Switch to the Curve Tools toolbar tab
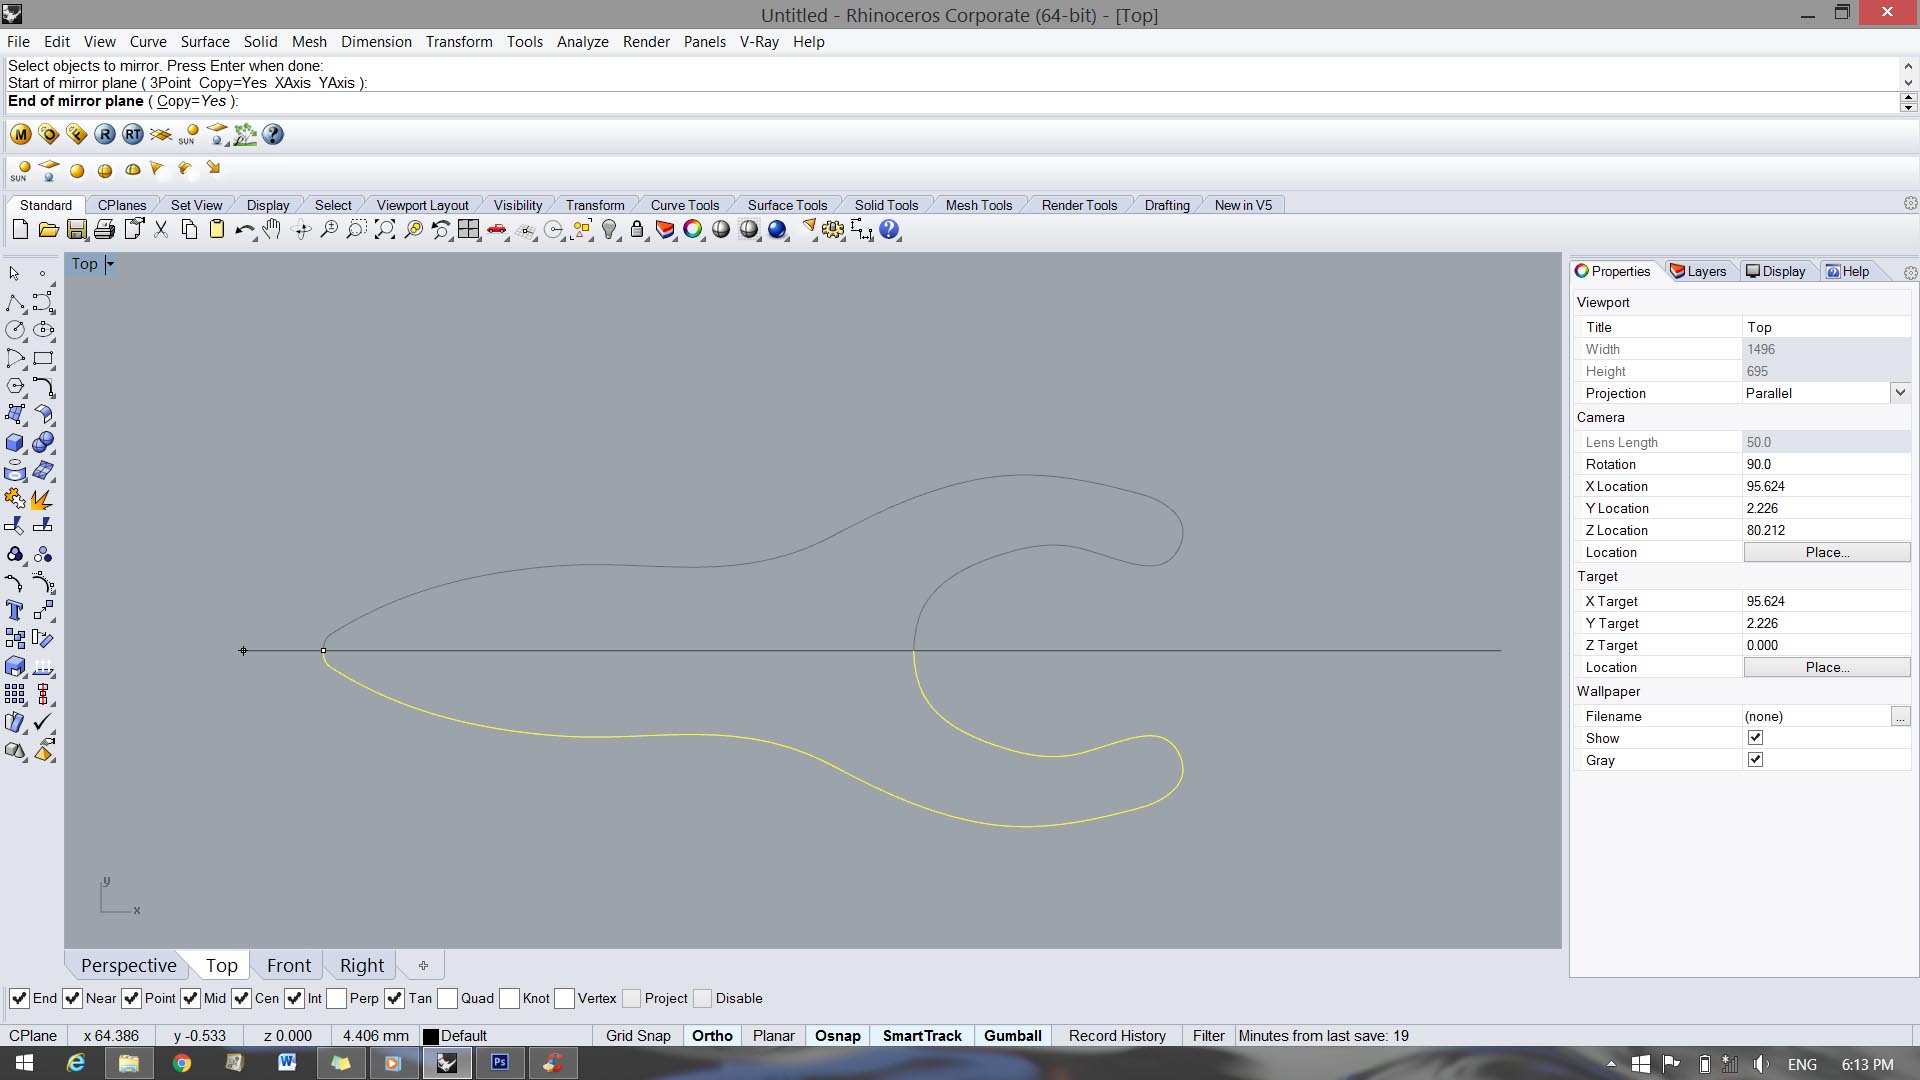Image resolution: width=1920 pixels, height=1080 pixels. tap(684, 205)
